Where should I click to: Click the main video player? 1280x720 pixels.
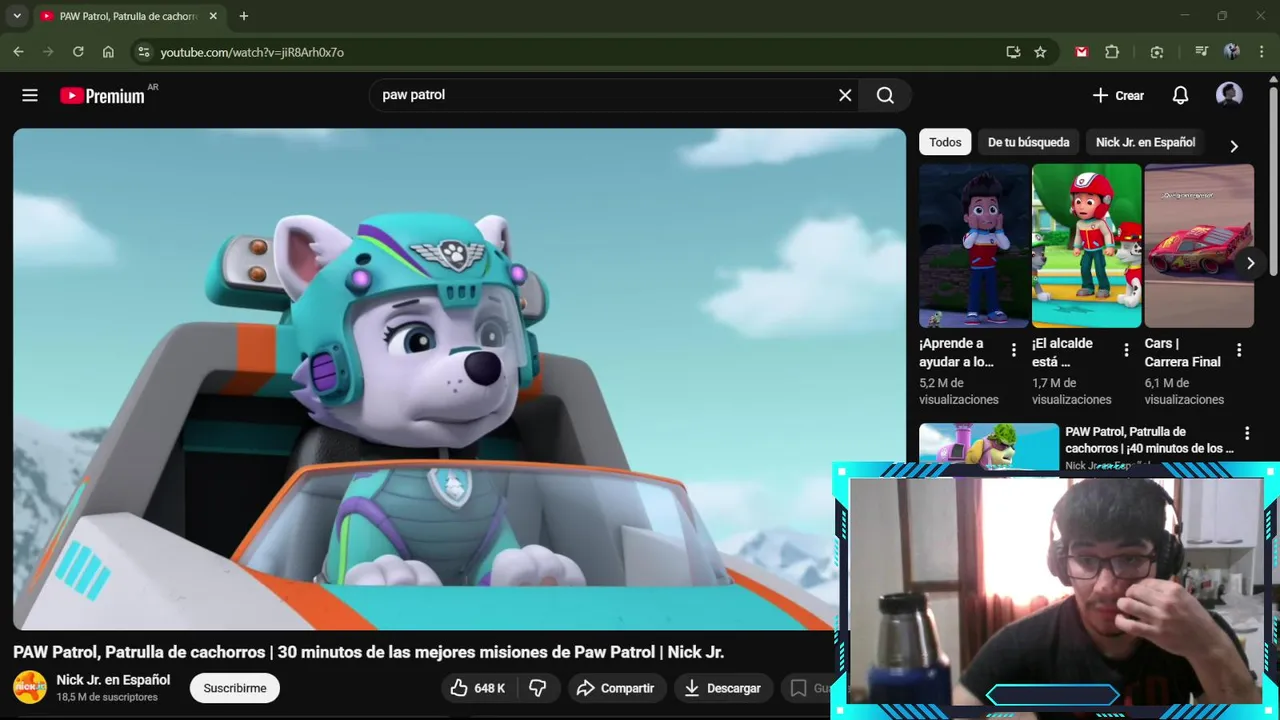tap(459, 379)
